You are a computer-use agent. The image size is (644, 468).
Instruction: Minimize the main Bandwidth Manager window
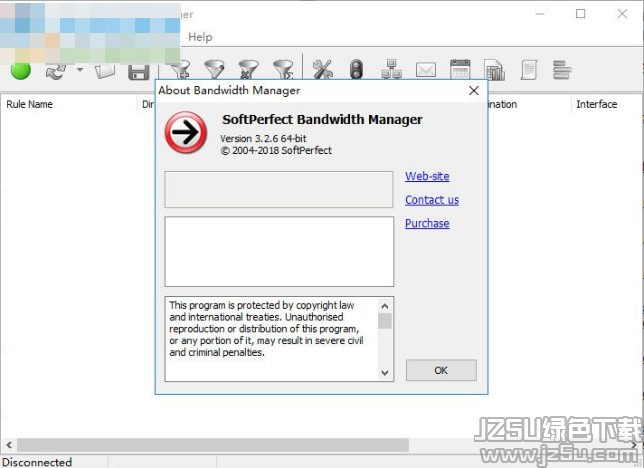coord(540,14)
